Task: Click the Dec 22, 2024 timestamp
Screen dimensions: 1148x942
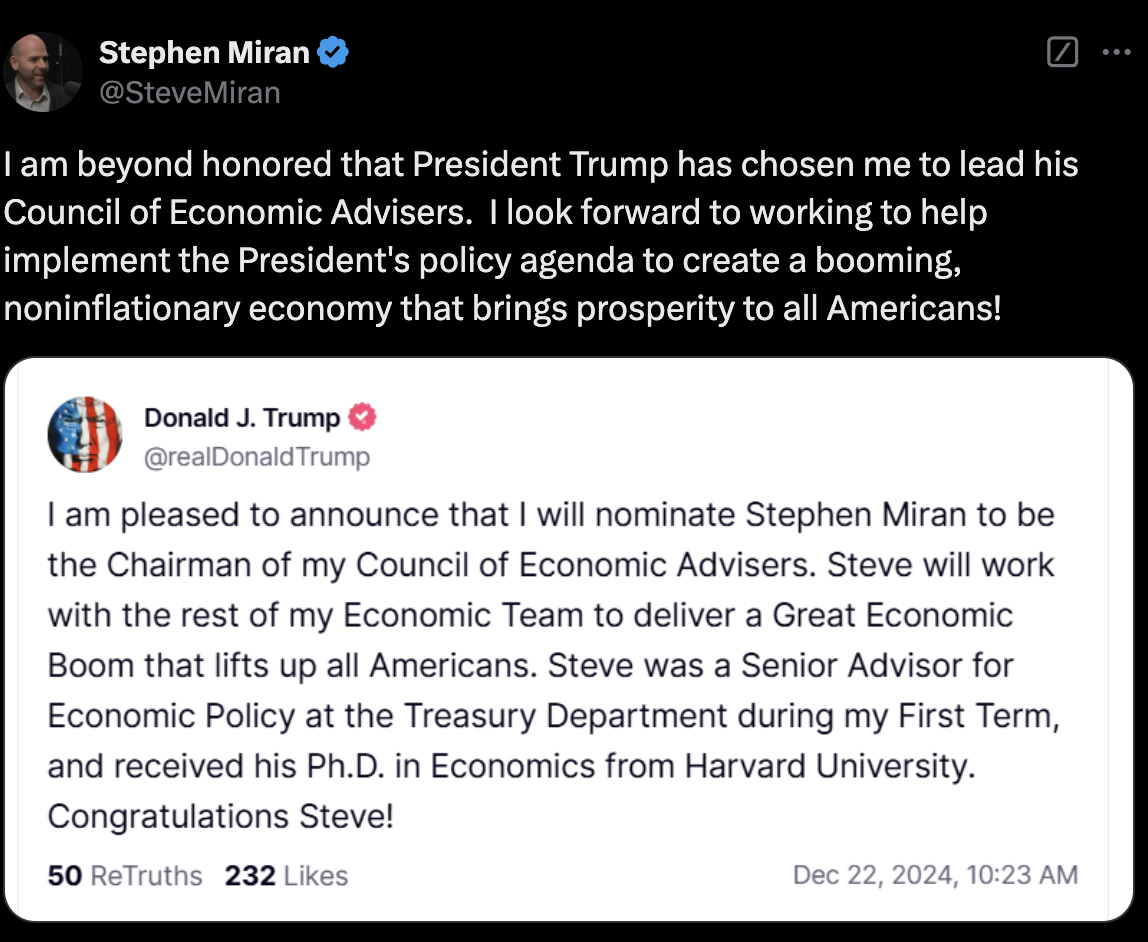Action: click(935, 876)
